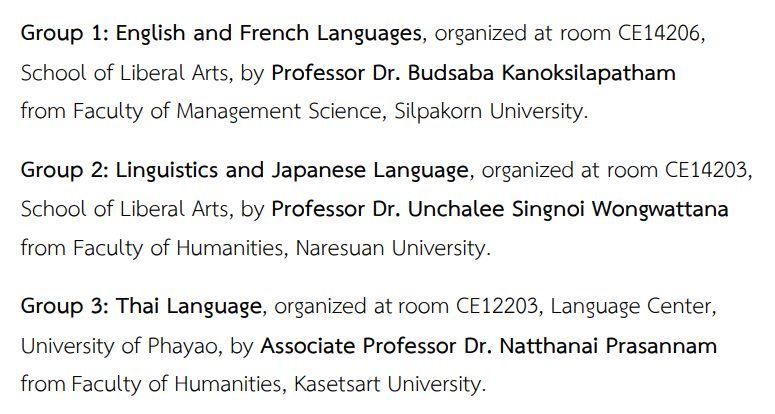Click the text 'Silpakorn University'
The height and width of the screenshot is (414, 775).
[x=489, y=111]
